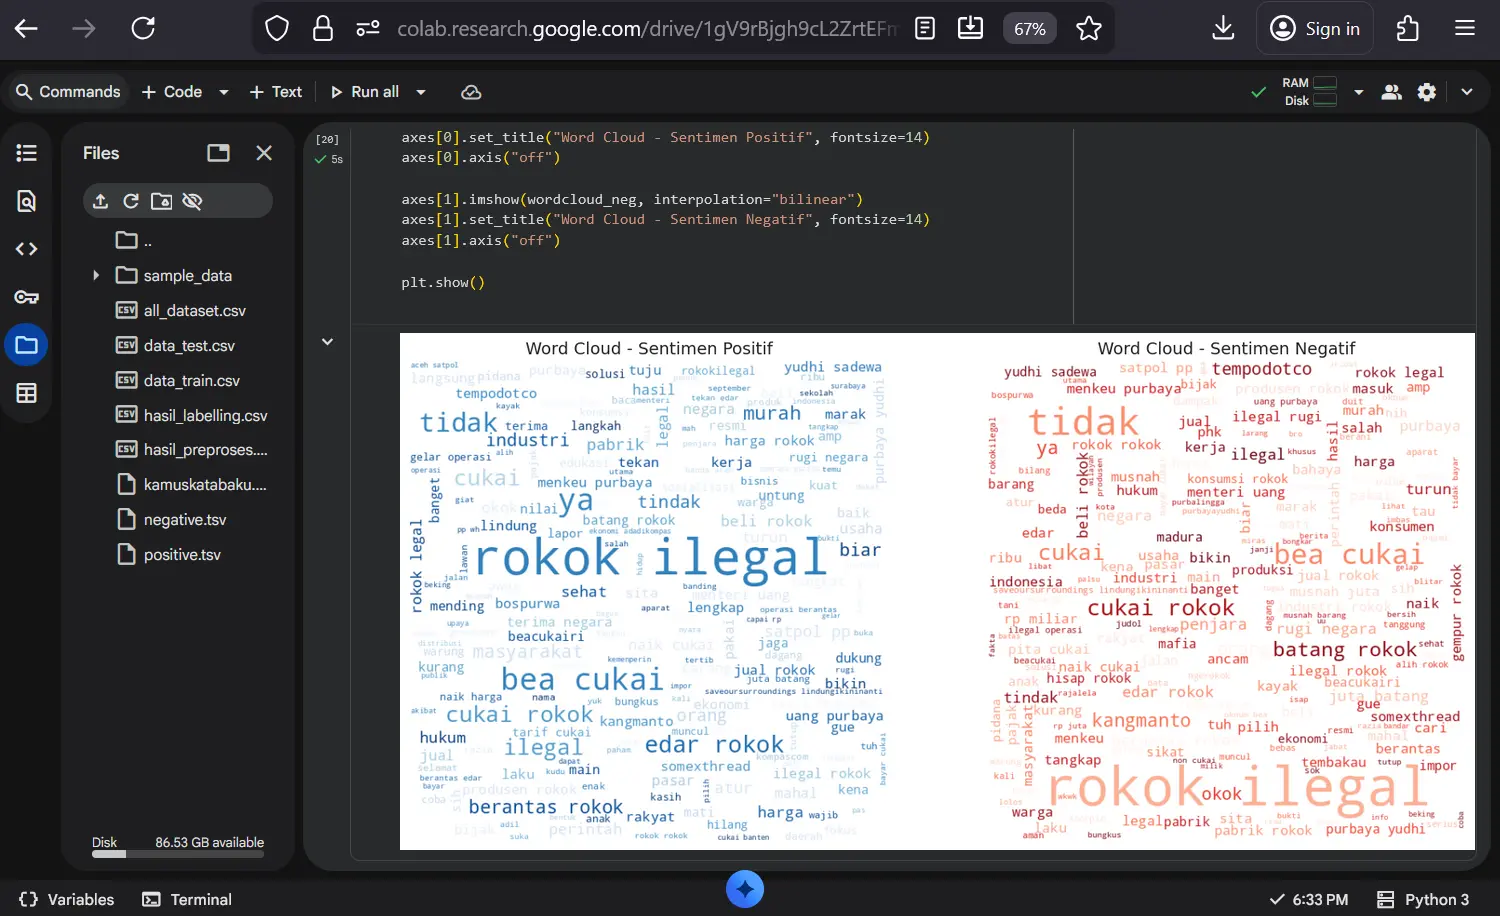Toggle the notebook settings gear
This screenshot has width=1500, height=916.
coord(1426,91)
